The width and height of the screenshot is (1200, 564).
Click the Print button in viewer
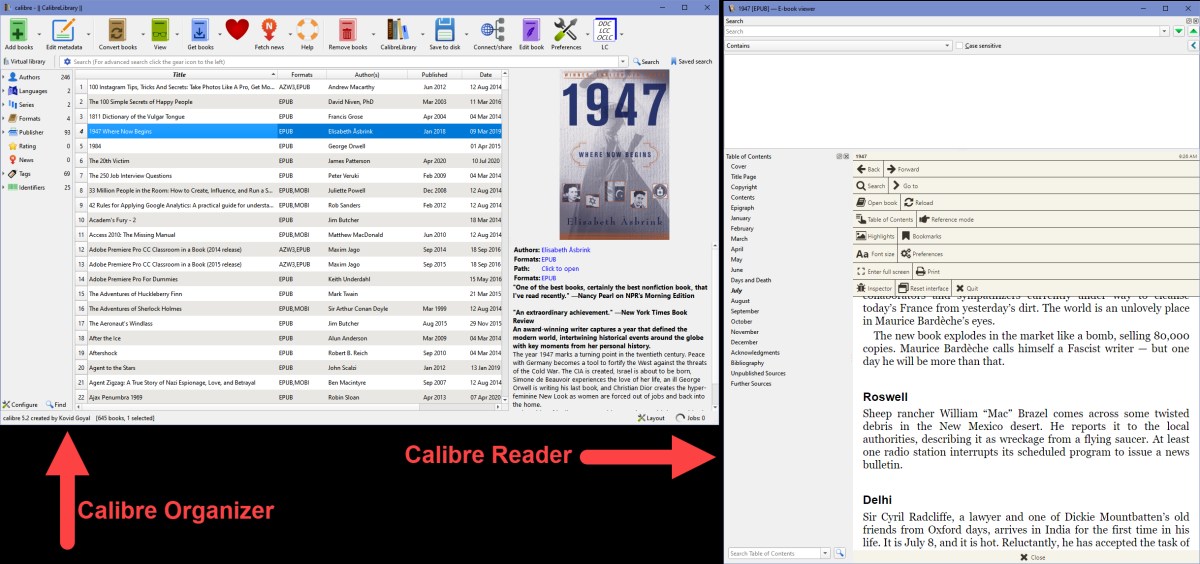click(928, 271)
